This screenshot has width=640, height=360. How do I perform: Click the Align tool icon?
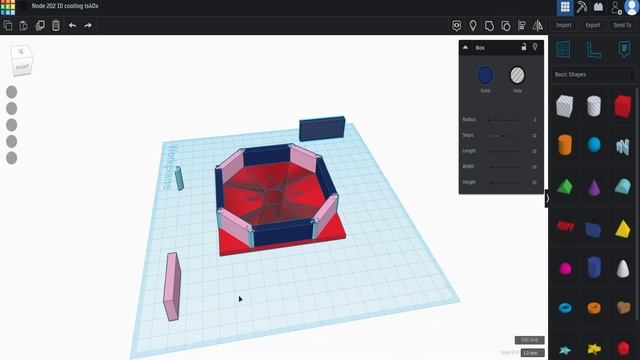click(522, 25)
